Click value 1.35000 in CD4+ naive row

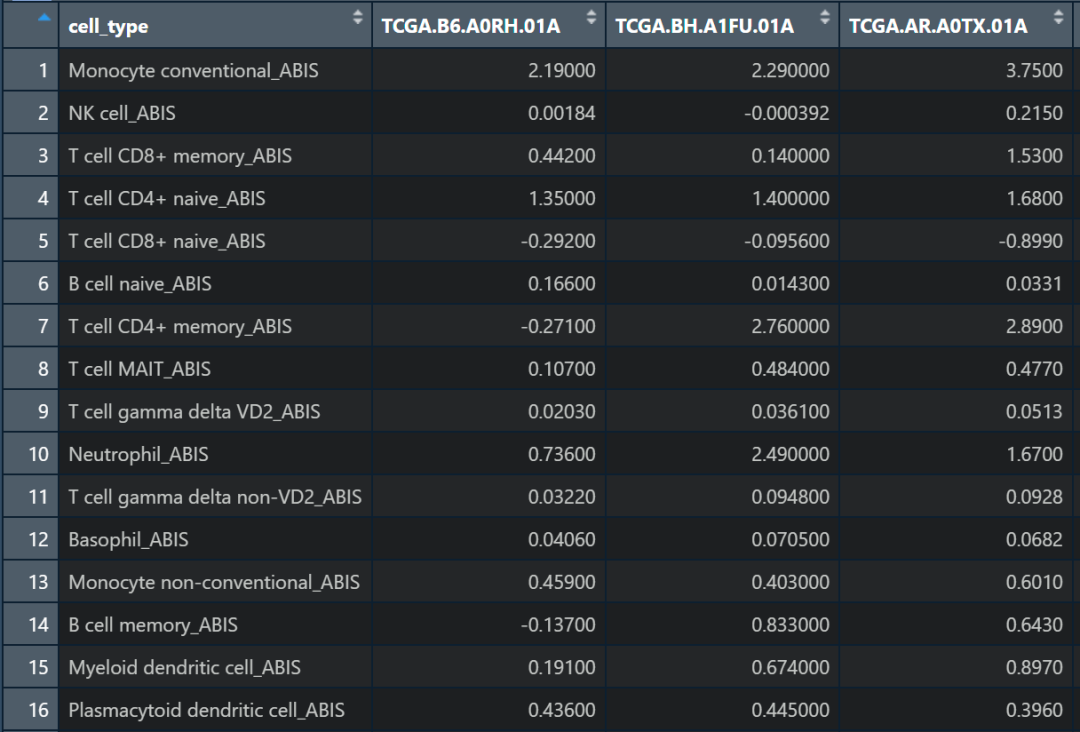561,198
